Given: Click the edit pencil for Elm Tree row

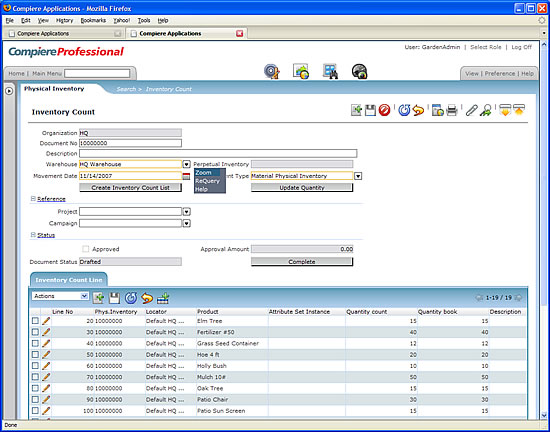Looking at the screenshot, I should click(x=46, y=321).
